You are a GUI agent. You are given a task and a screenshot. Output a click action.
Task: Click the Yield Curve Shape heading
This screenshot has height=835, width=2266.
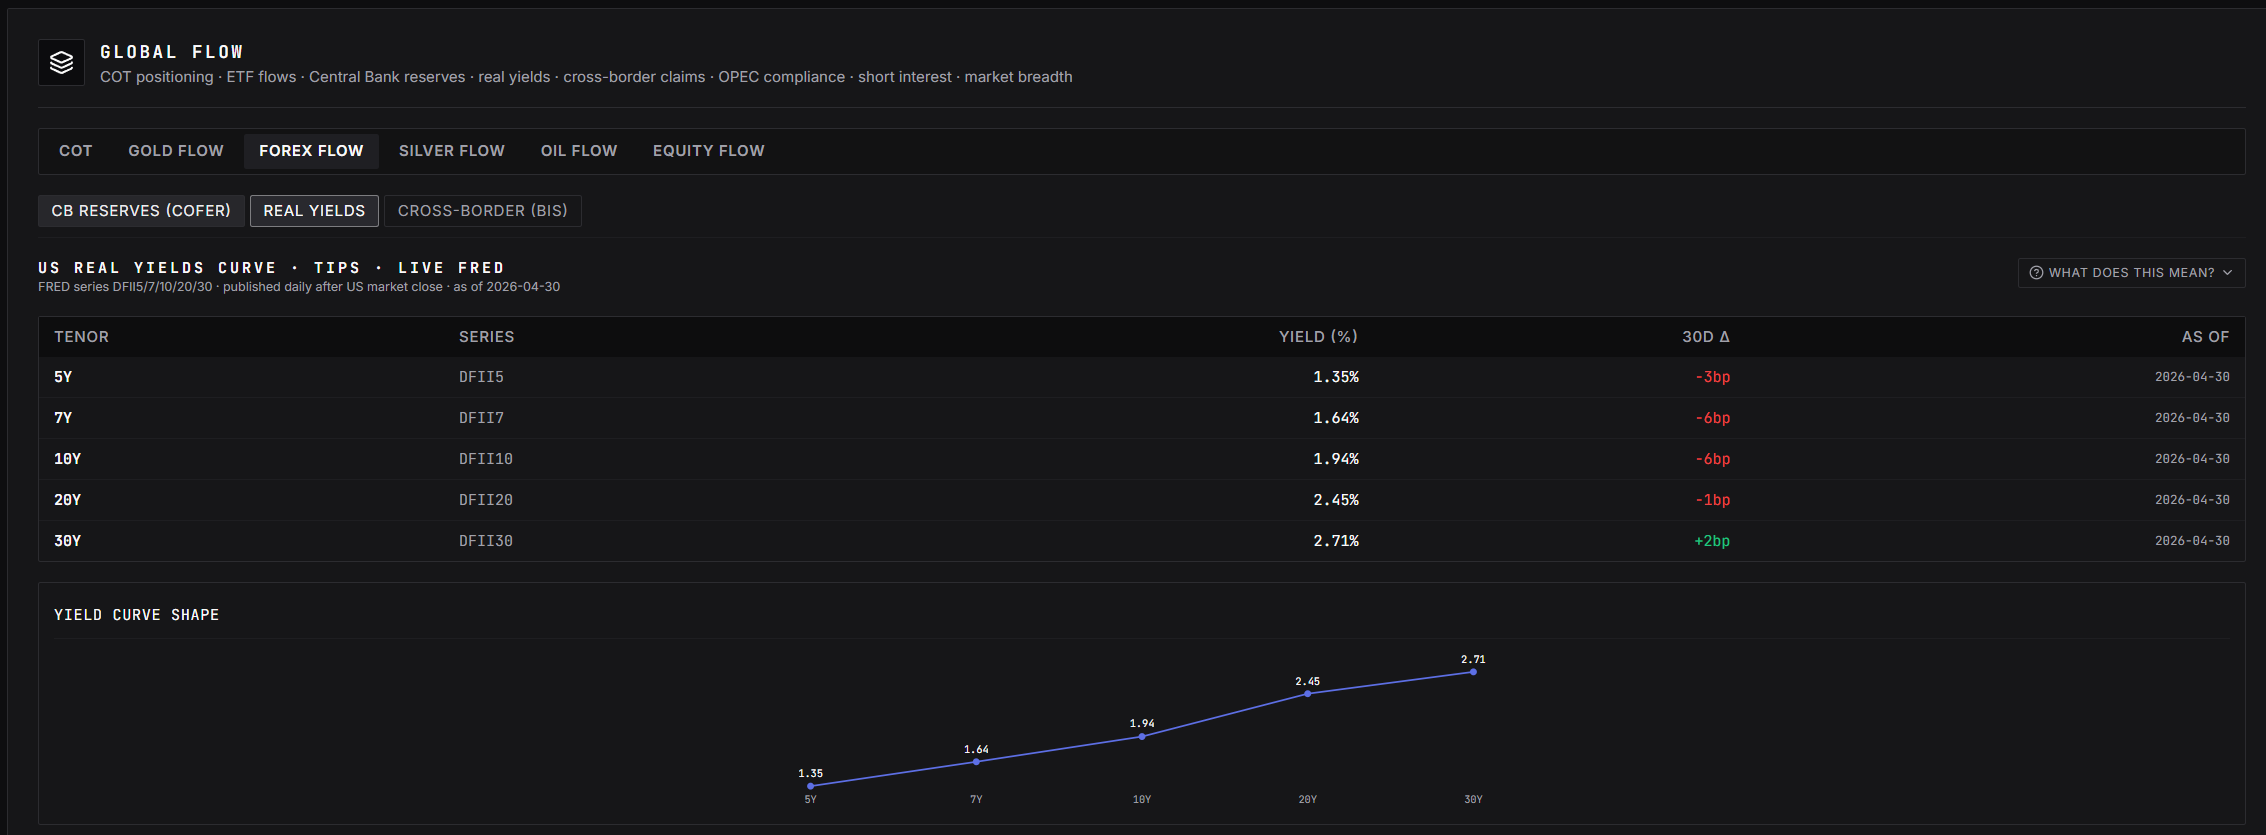[137, 615]
